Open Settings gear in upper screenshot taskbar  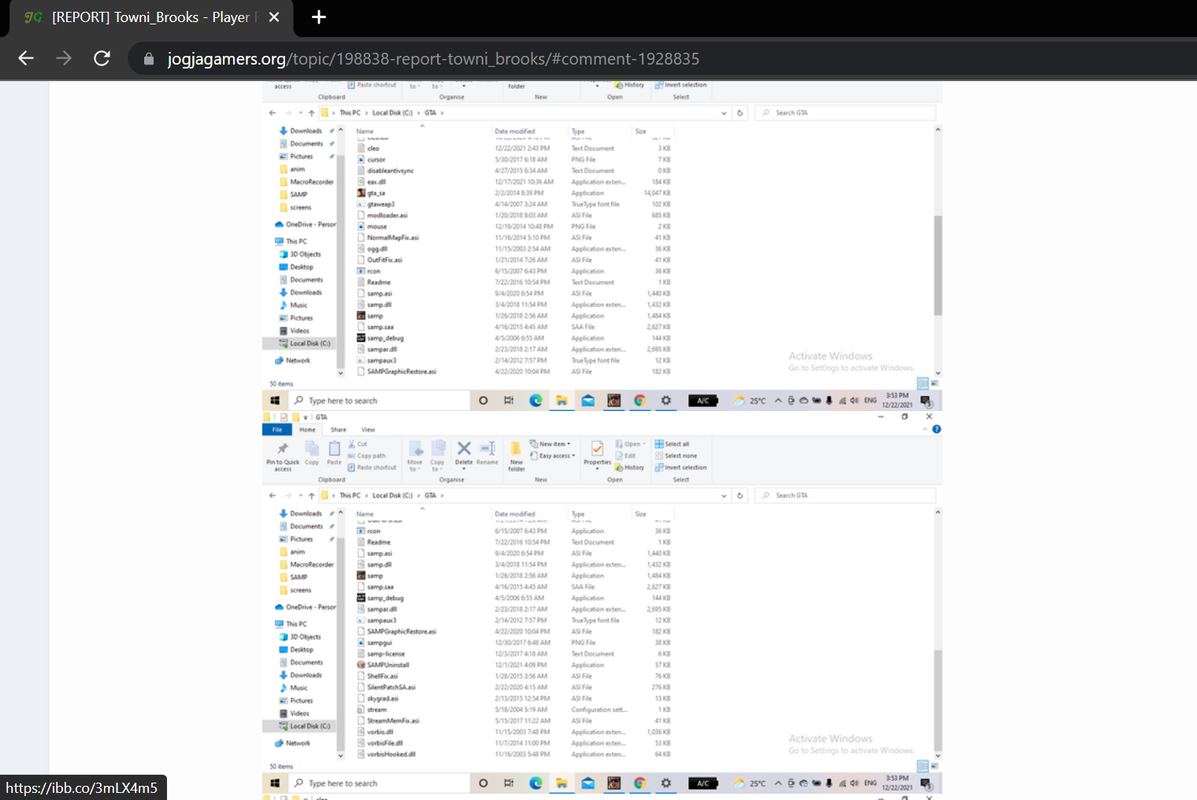pos(666,401)
